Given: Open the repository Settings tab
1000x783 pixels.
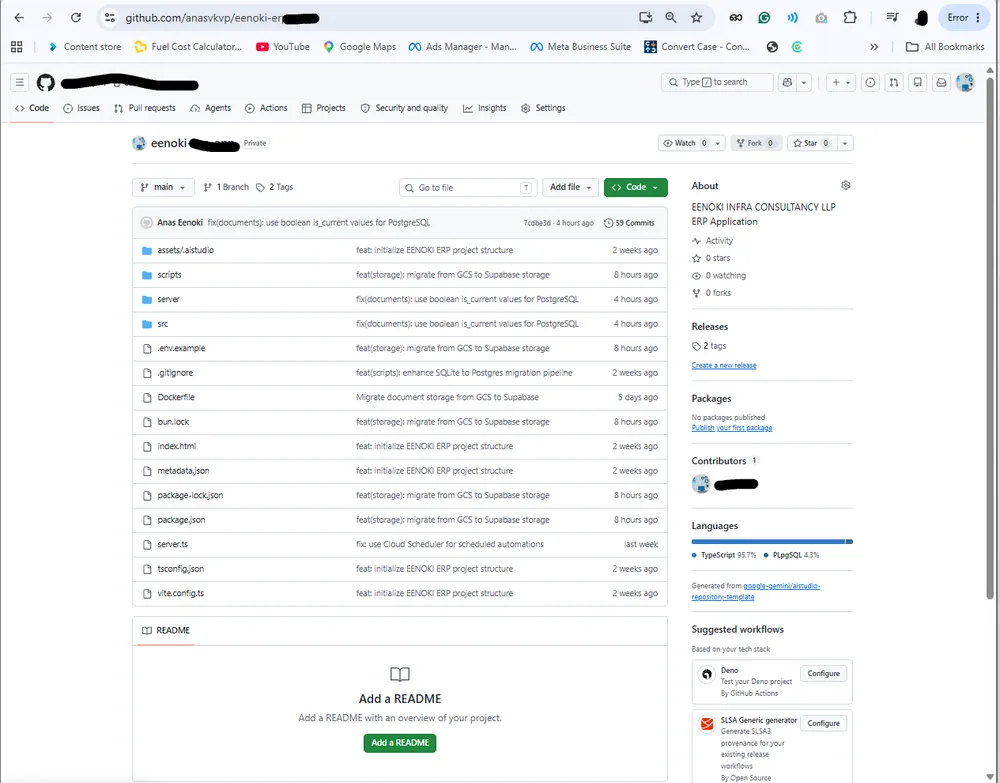Looking at the screenshot, I should (x=543, y=108).
